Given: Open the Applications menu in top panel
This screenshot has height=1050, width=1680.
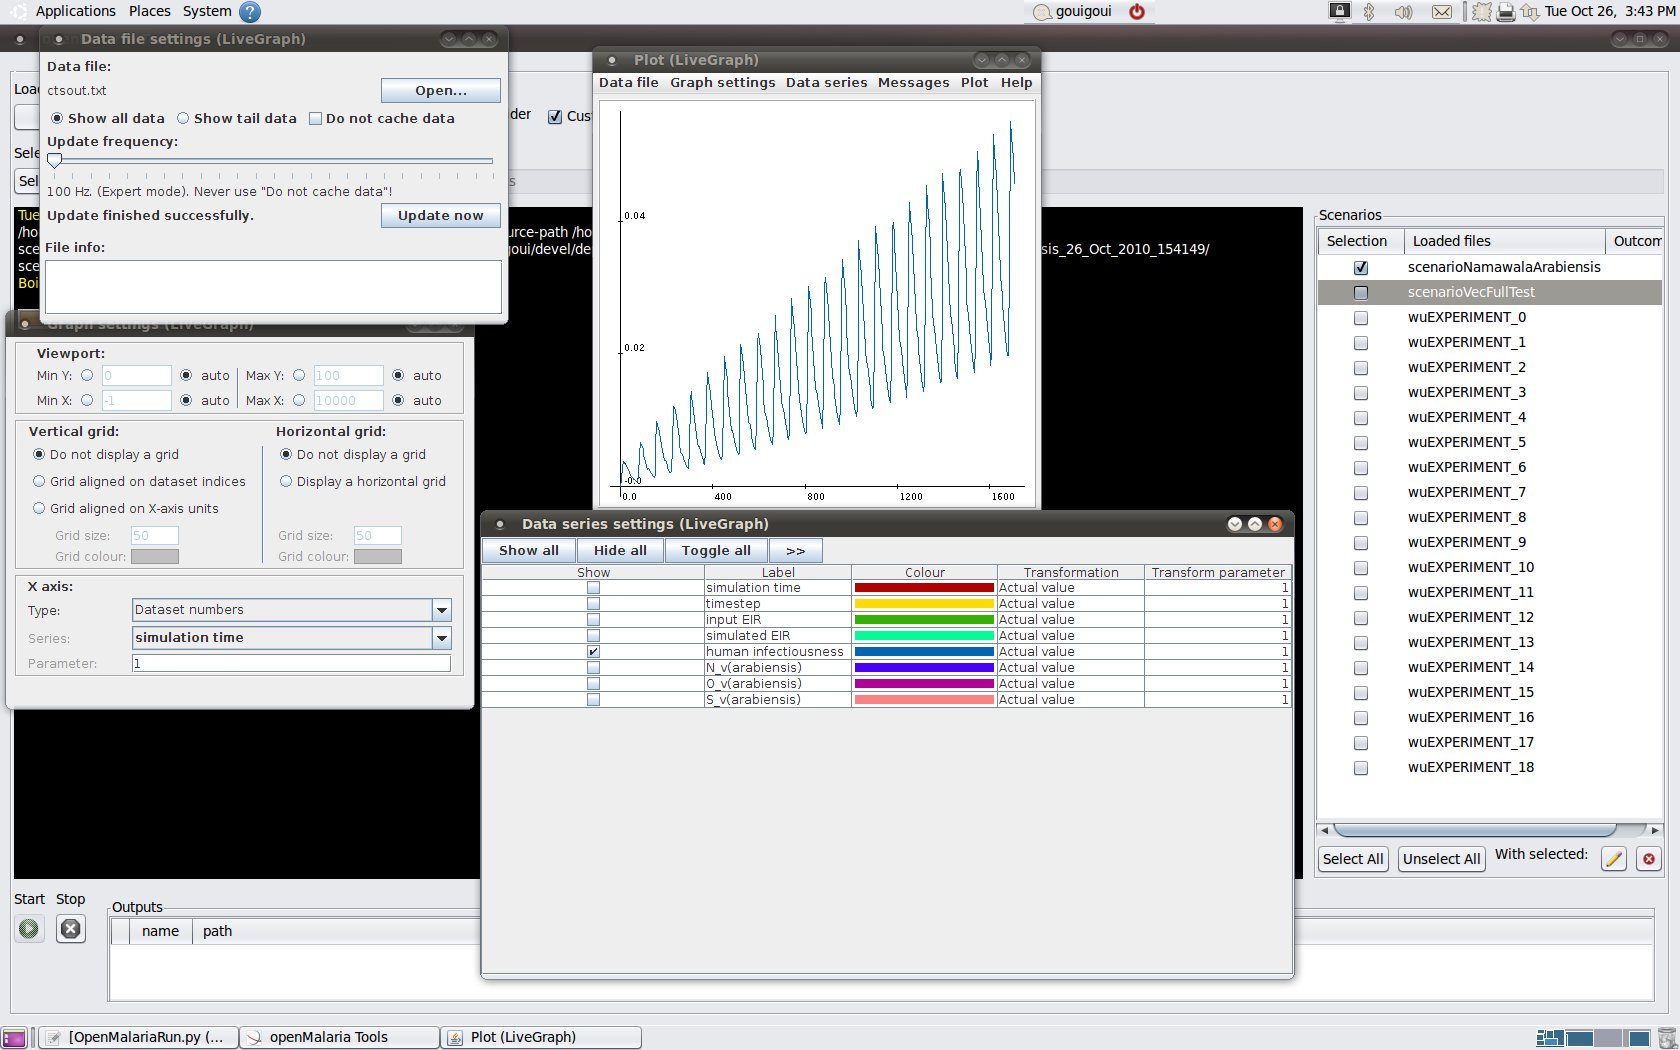Looking at the screenshot, I should click(76, 11).
